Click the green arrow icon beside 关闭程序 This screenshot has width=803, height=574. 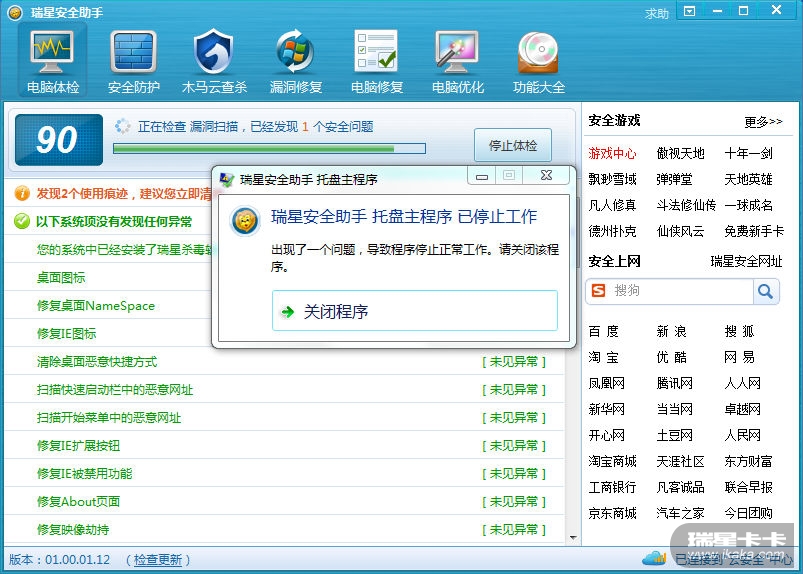[x=288, y=311]
